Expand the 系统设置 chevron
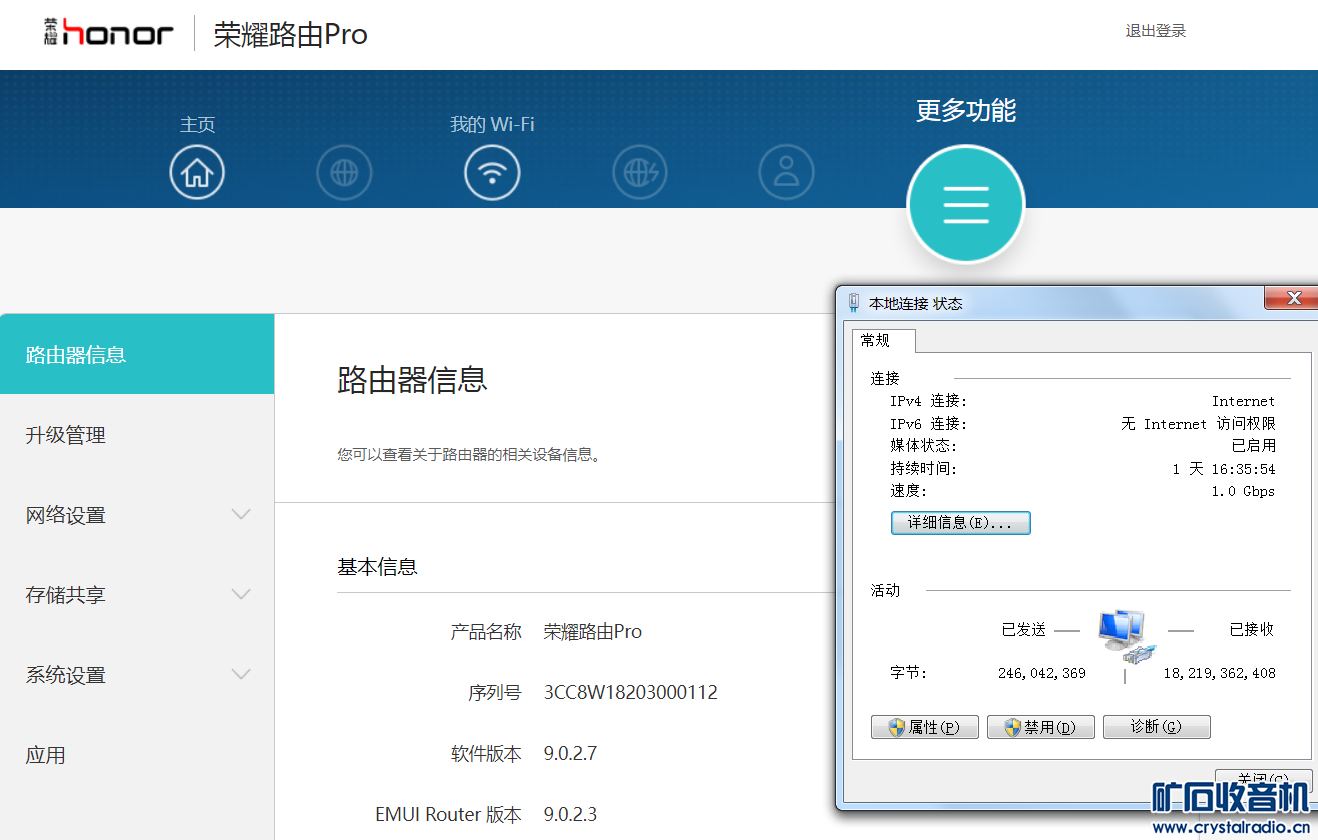This screenshot has height=840, width=1318. [241, 674]
